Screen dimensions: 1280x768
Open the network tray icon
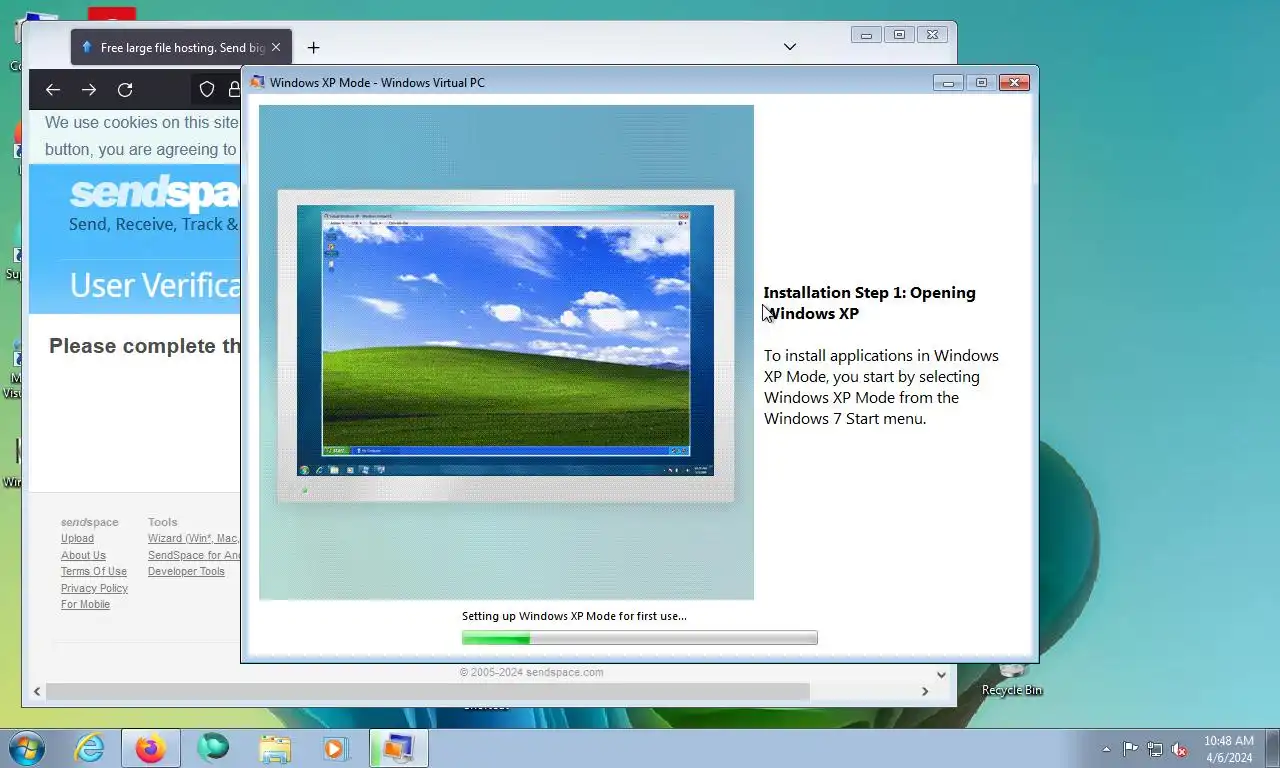1155,749
